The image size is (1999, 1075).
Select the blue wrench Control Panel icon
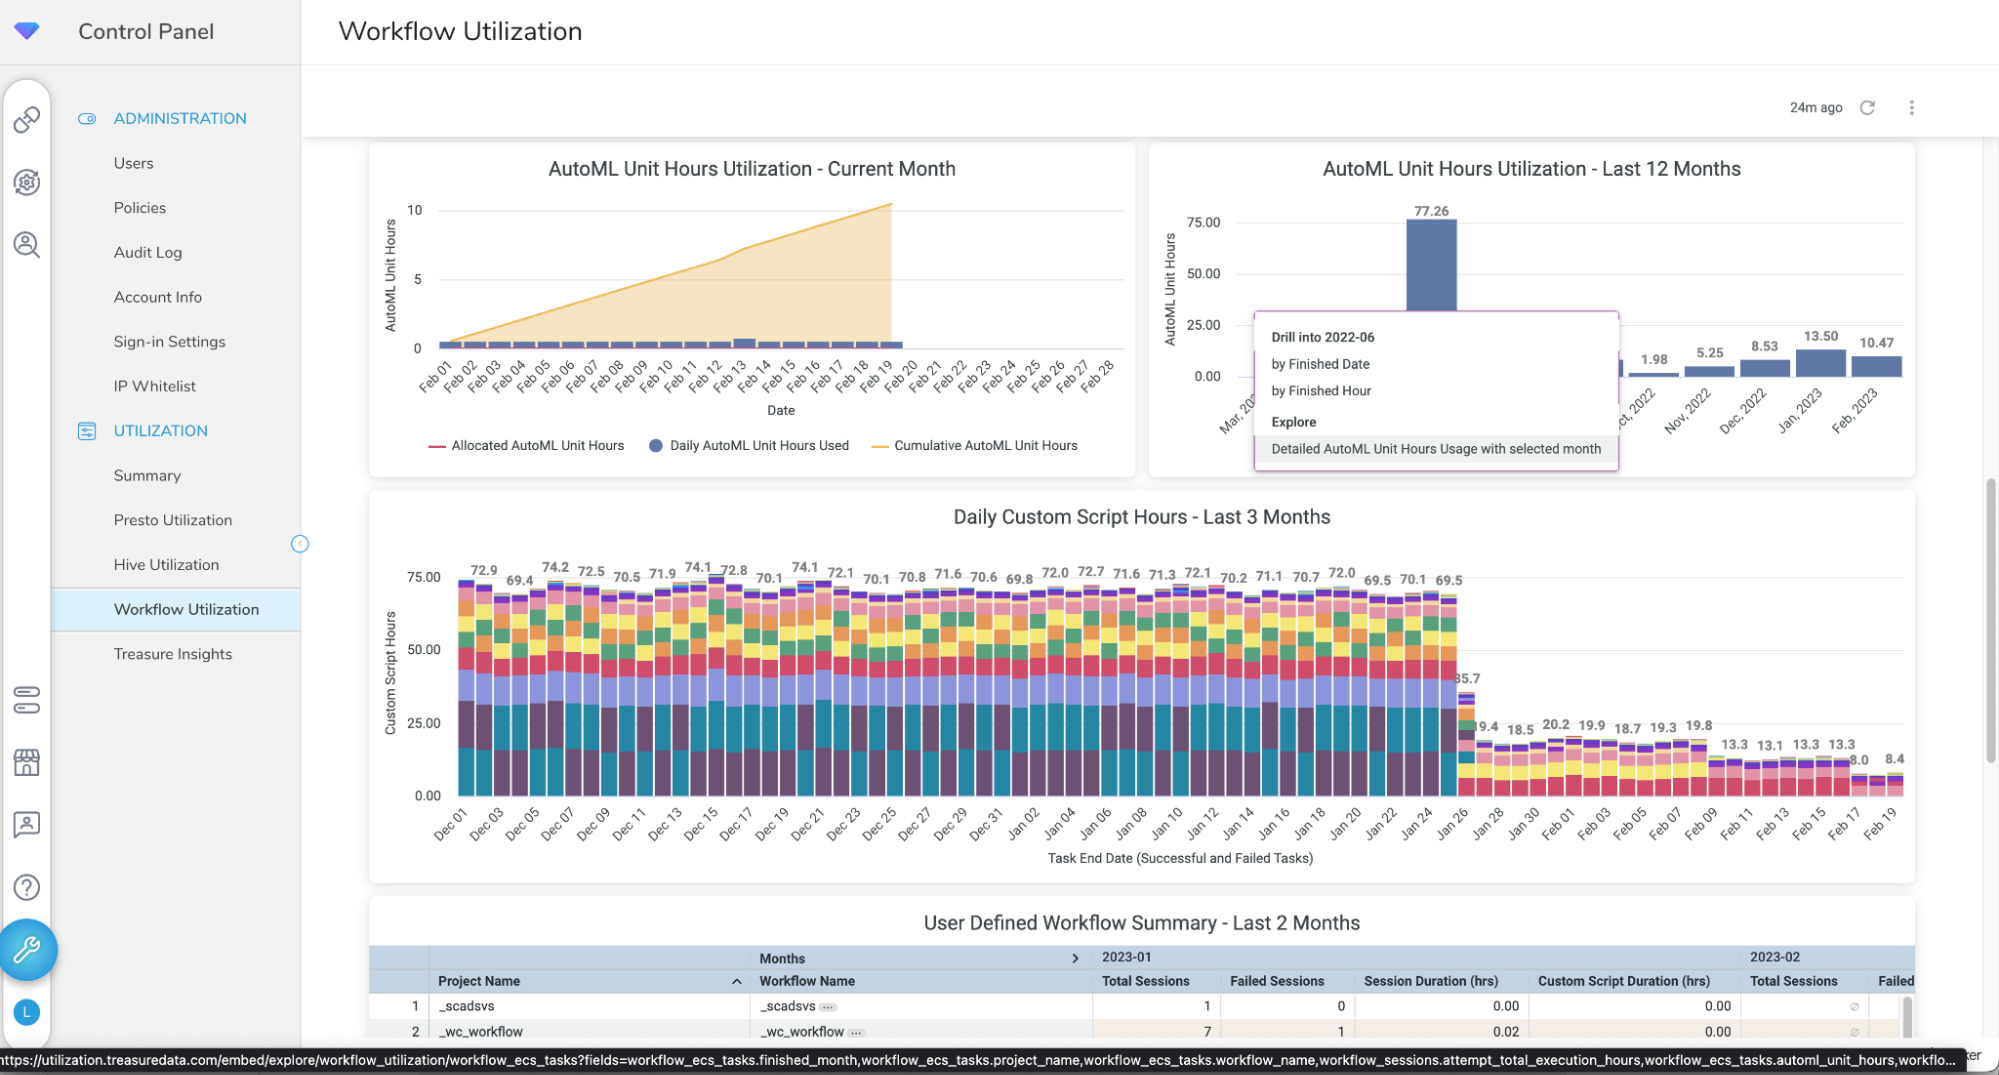pyautogui.click(x=27, y=949)
